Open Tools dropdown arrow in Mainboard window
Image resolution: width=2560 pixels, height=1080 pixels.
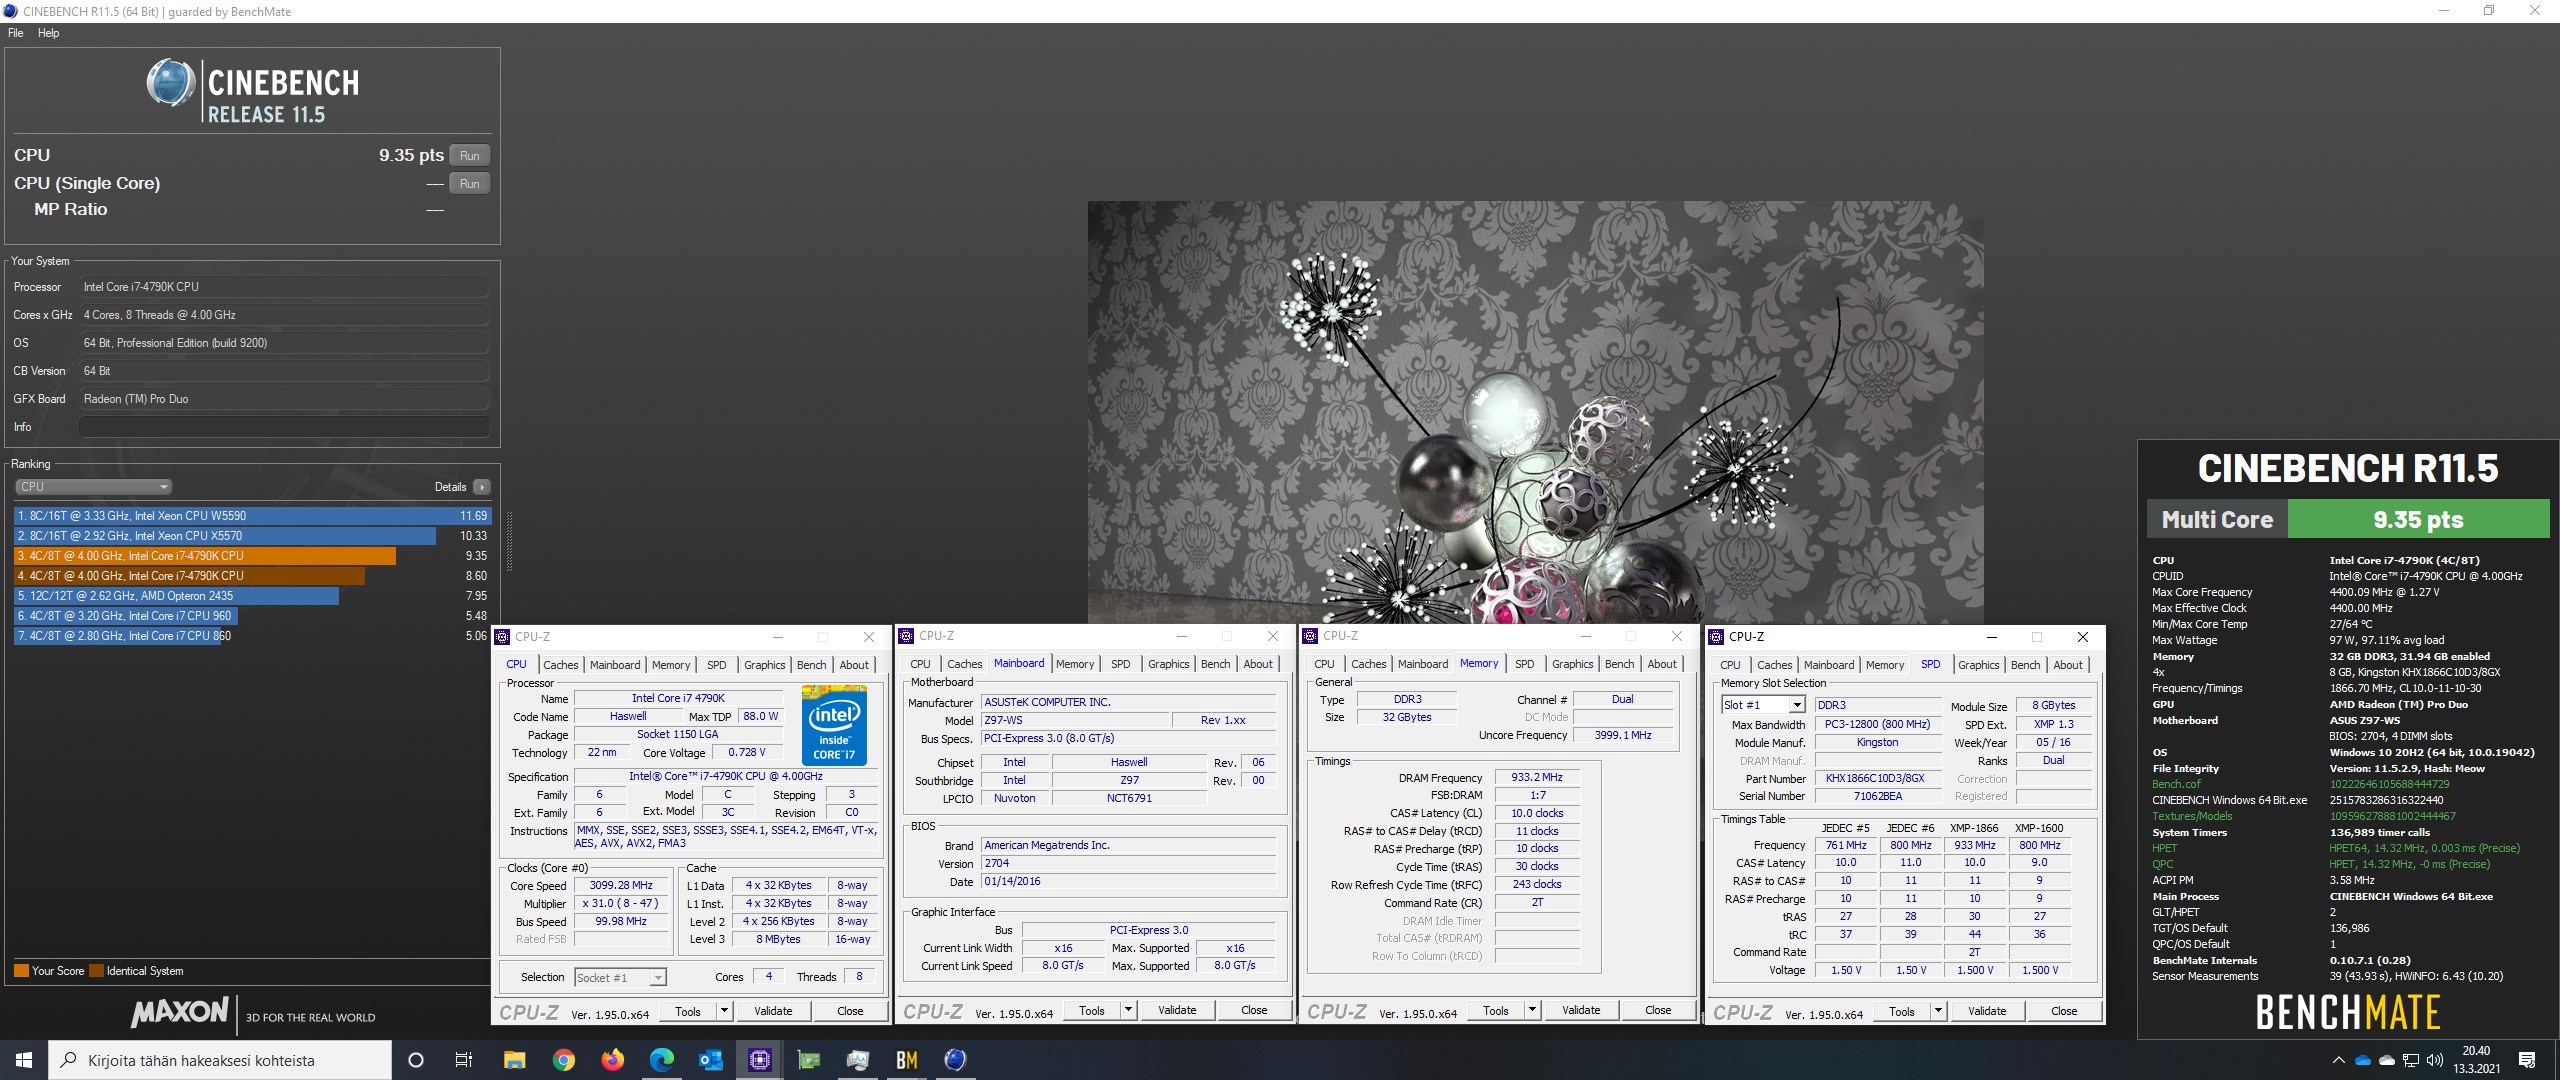(x=1128, y=1010)
